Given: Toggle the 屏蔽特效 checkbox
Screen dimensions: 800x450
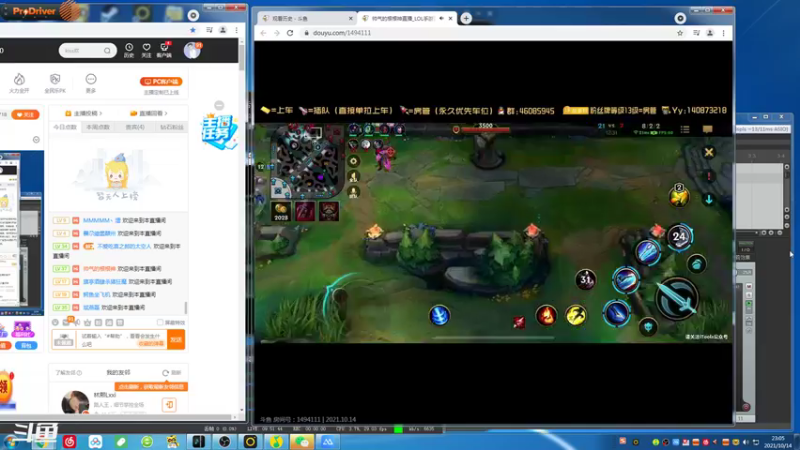Looking at the screenshot, I should (160, 322).
